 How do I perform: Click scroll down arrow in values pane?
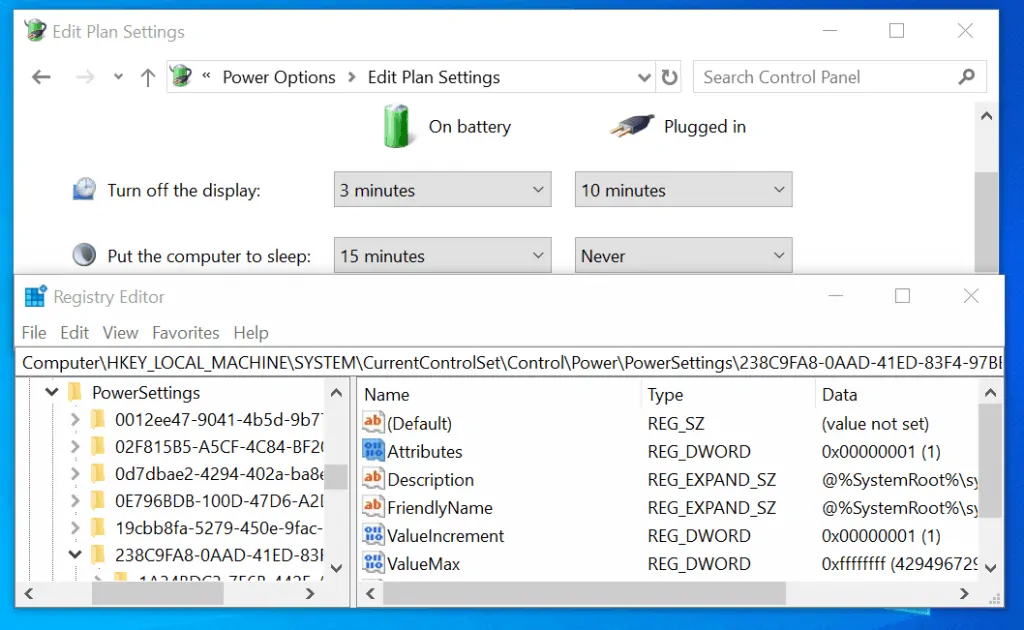click(990, 568)
